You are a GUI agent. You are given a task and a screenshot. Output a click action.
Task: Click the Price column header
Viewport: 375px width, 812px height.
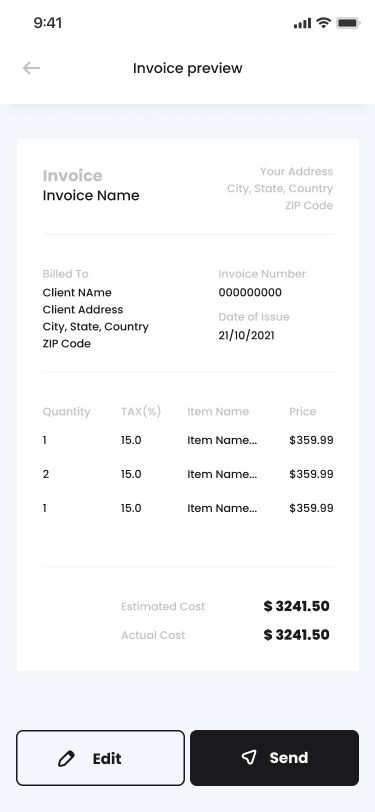tap(302, 412)
